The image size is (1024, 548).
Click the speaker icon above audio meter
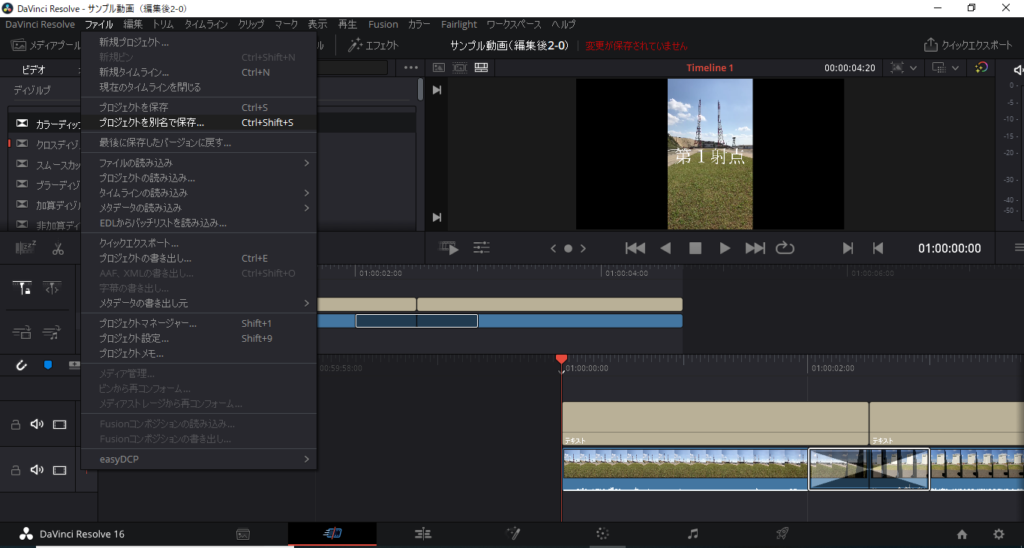pyautogui.click(x=1018, y=69)
